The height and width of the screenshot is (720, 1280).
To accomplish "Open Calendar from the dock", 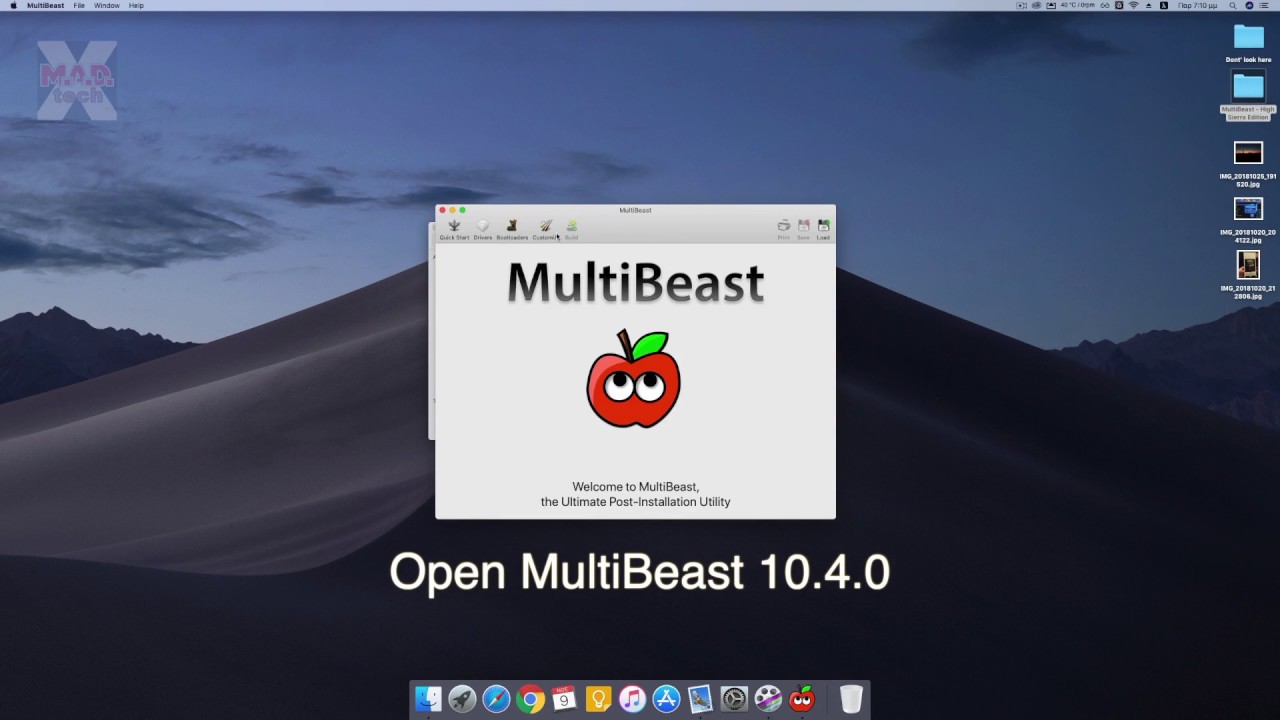I will pos(564,698).
